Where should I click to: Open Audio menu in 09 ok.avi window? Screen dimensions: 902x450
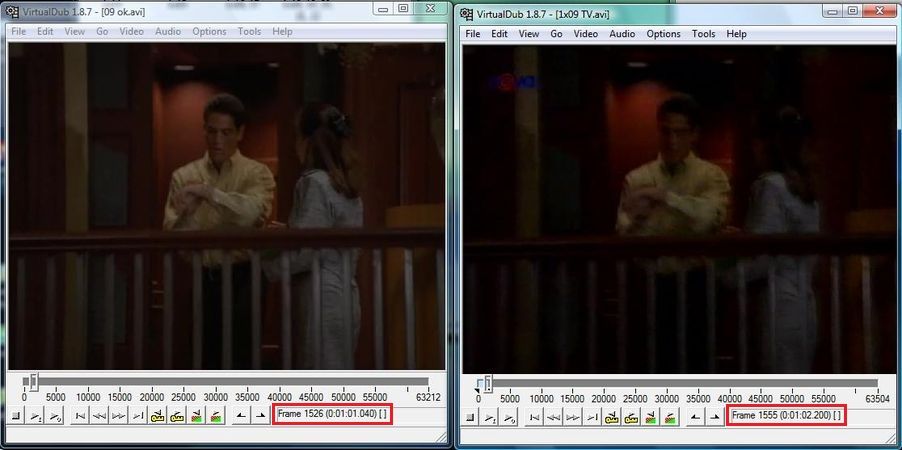point(168,32)
